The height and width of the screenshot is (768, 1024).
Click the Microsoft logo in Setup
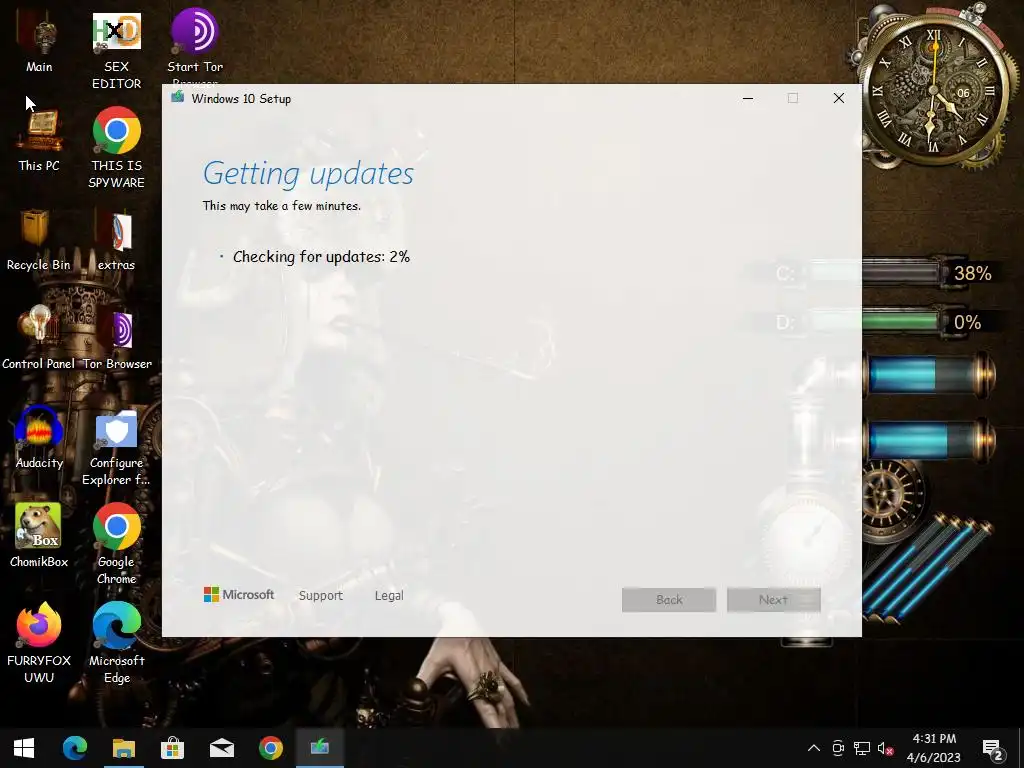coord(239,594)
